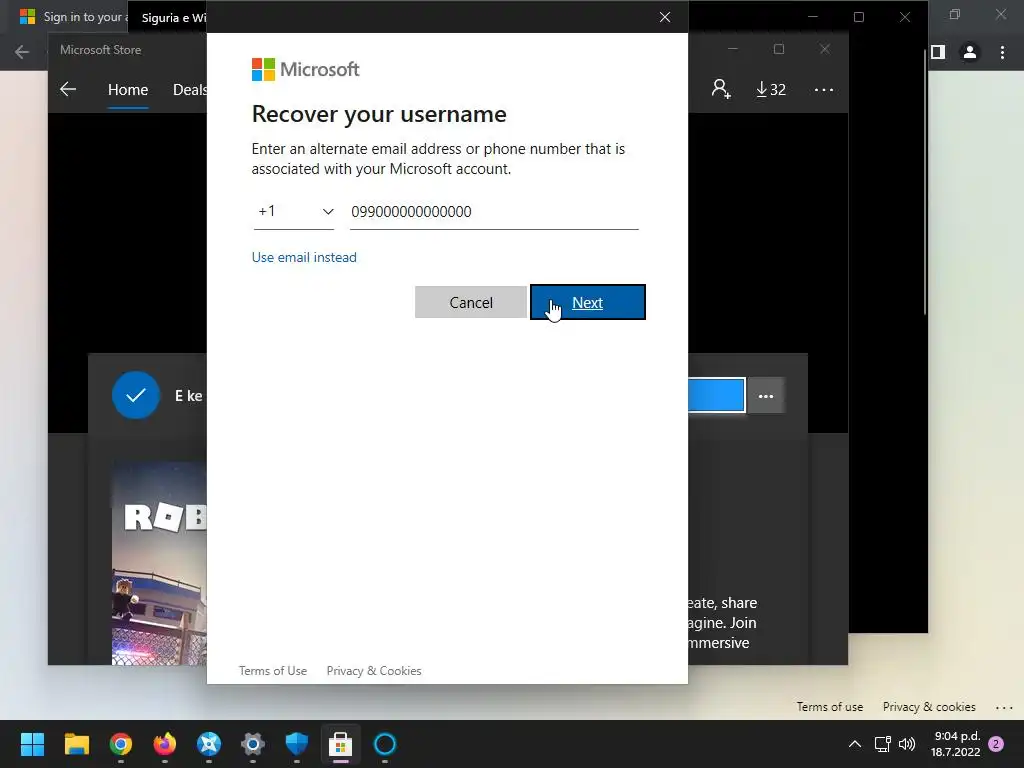1024x768 pixels.
Task: Open Settings gear from the taskbar
Action: (x=253, y=744)
